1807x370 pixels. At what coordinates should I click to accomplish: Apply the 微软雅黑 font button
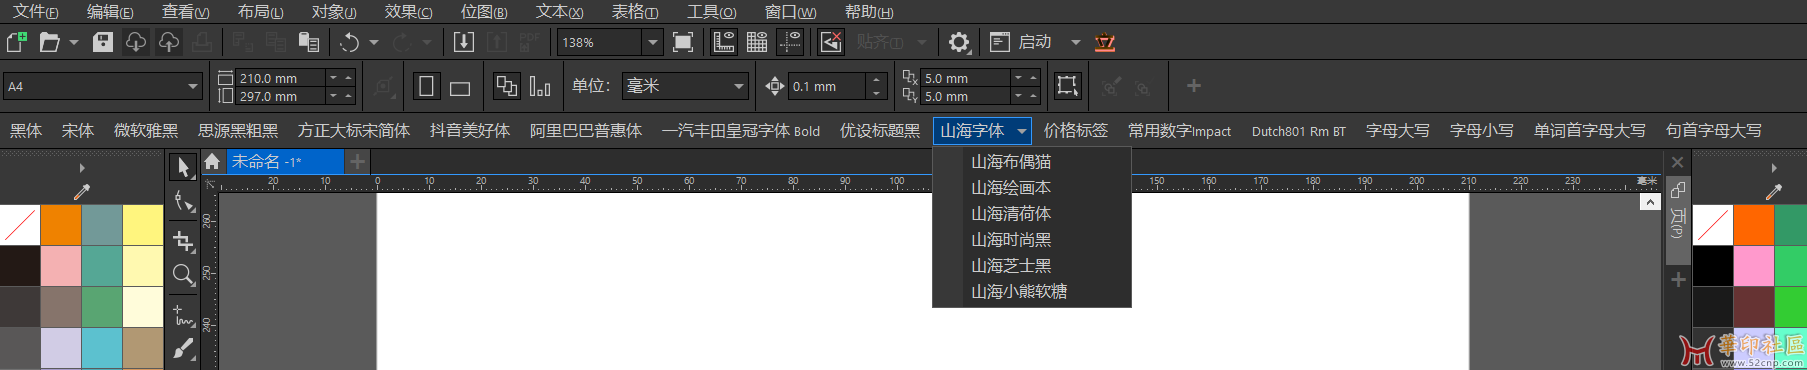pyautogui.click(x=146, y=130)
